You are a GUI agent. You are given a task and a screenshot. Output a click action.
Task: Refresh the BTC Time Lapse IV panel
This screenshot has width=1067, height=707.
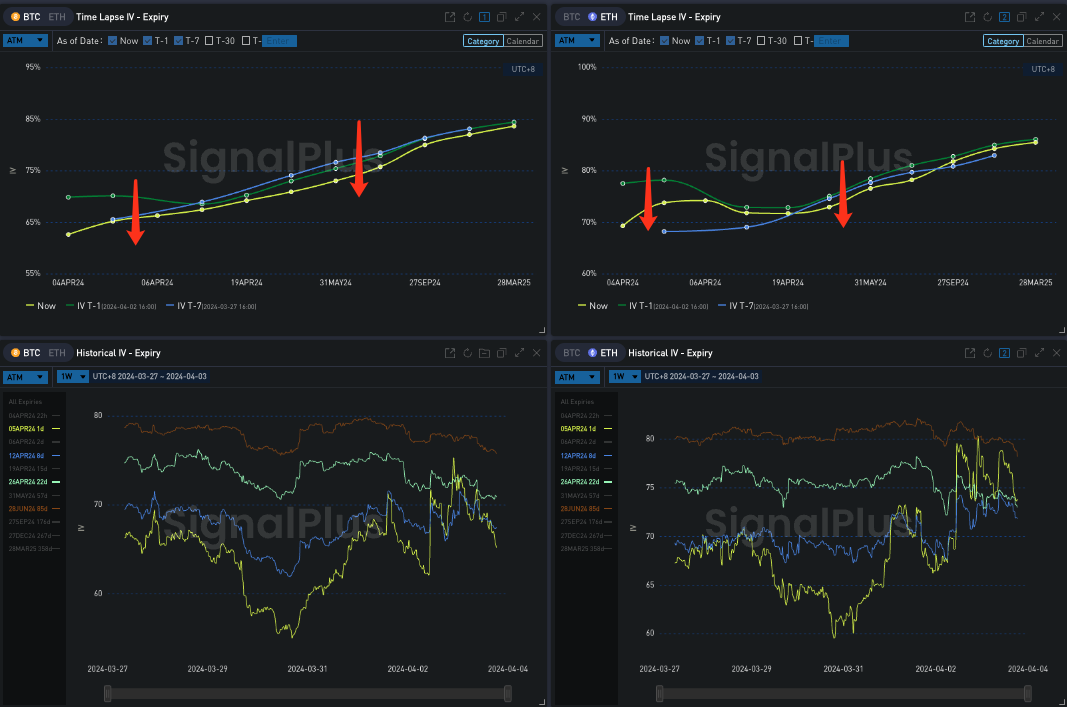click(x=467, y=17)
